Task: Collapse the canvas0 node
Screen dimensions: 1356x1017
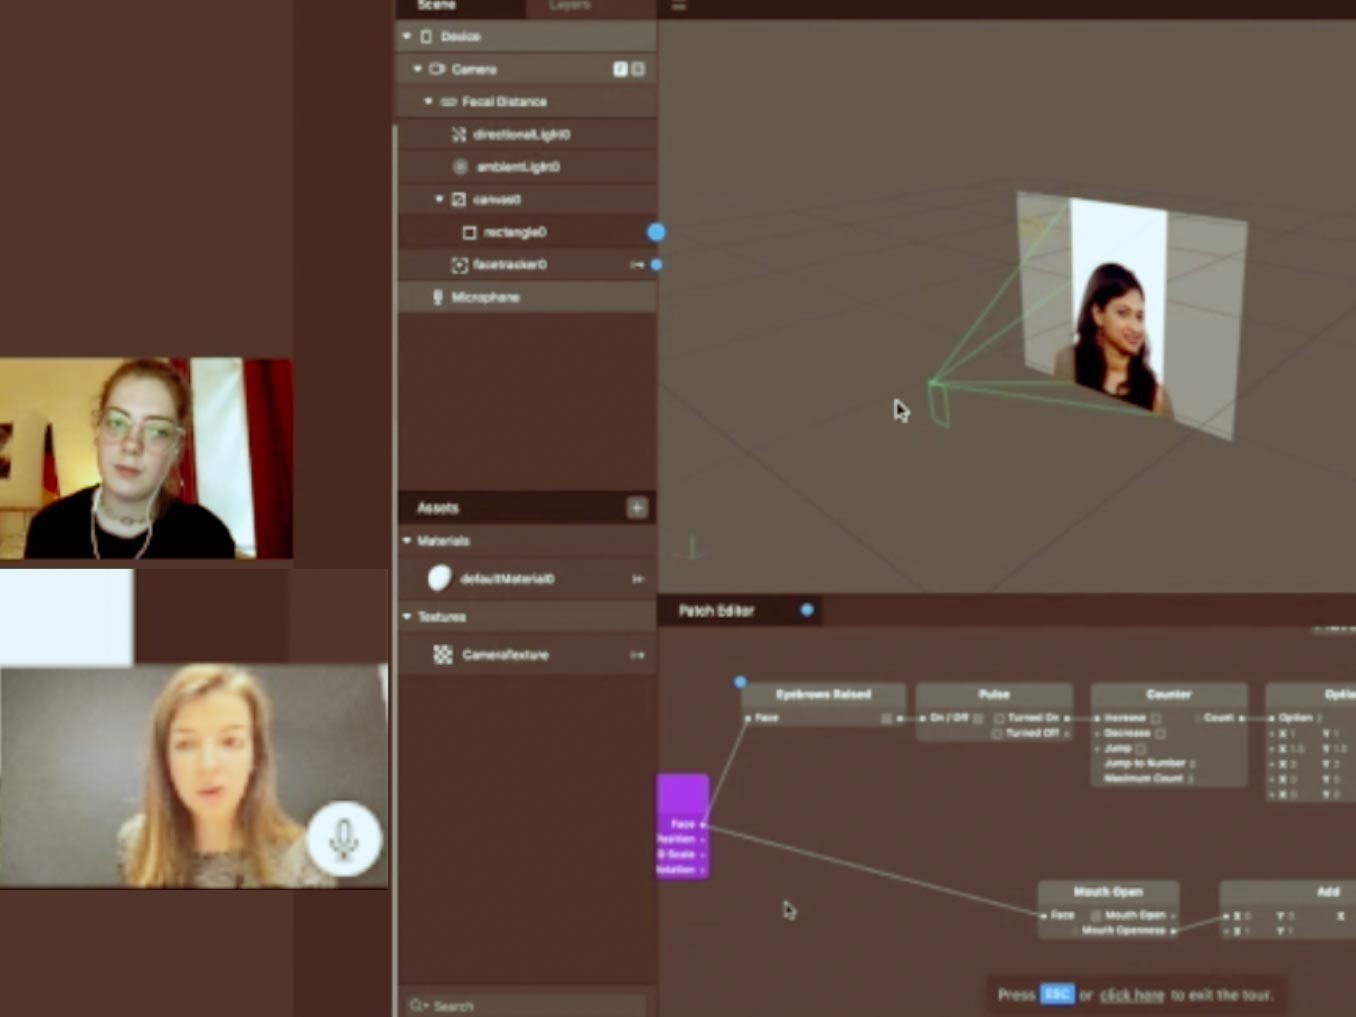Action: tap(440, 199)
